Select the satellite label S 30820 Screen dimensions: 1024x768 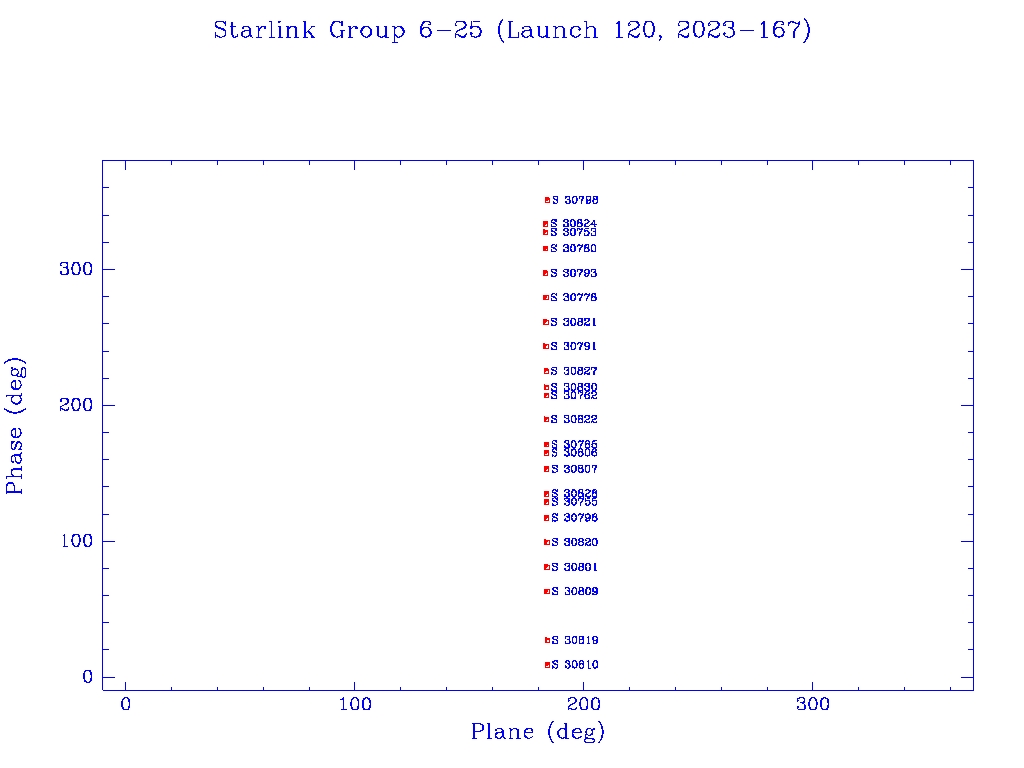coord(575,542)
